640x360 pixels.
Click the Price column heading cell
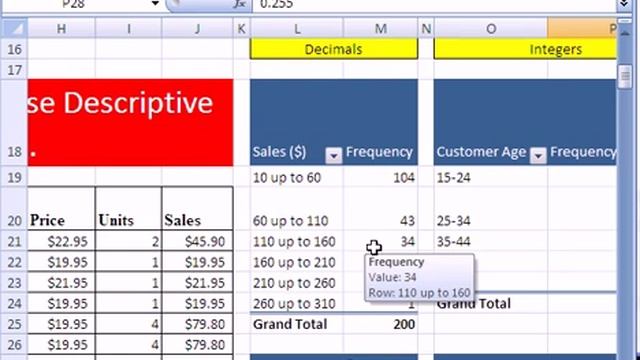point(61,209)
